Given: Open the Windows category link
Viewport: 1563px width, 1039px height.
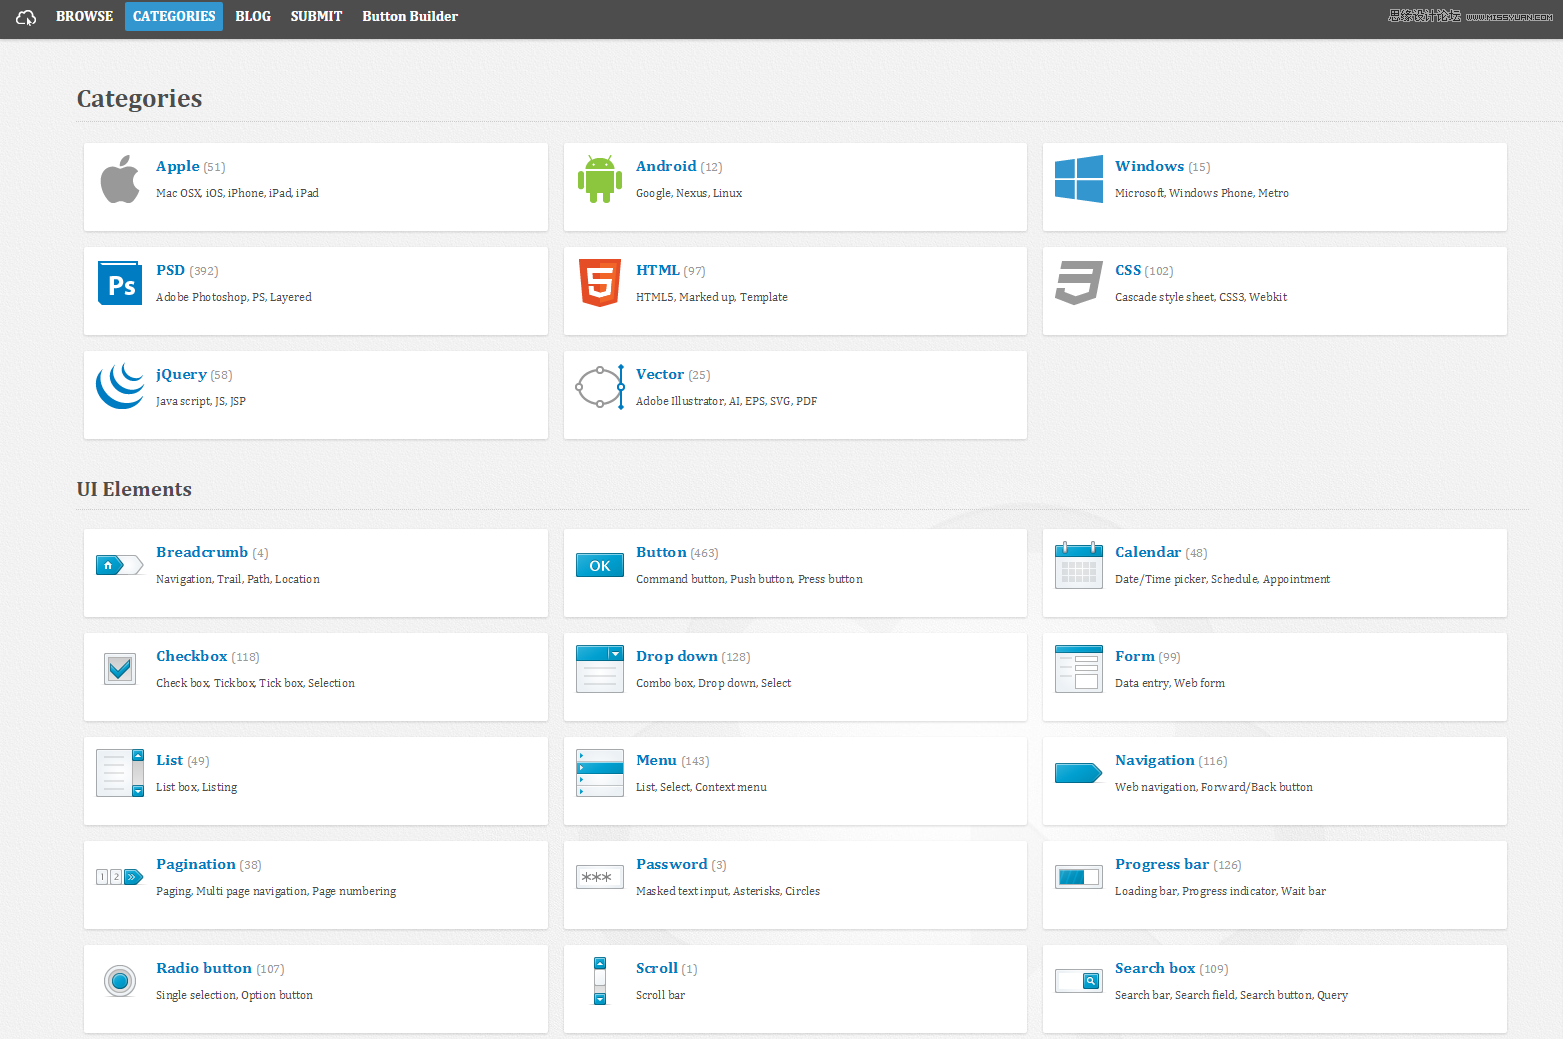Looking at the screenshot, I should (1149, 167).
